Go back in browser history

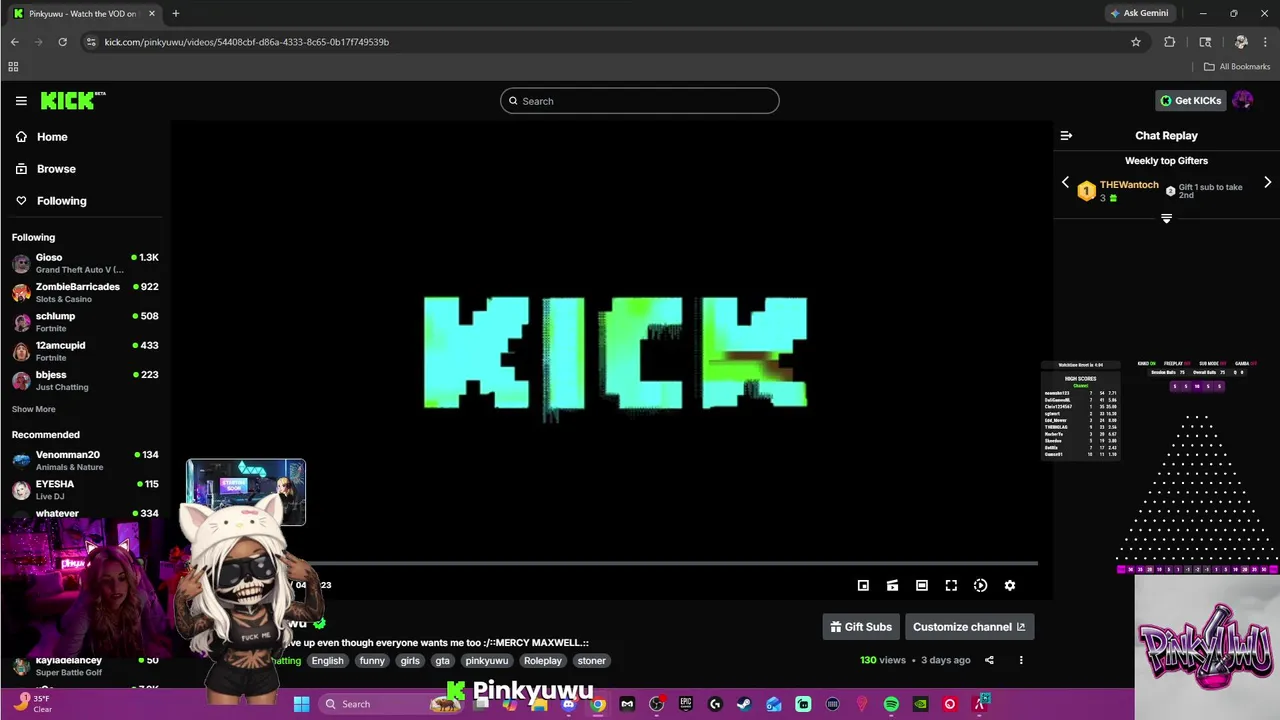(x=14, y=42)
